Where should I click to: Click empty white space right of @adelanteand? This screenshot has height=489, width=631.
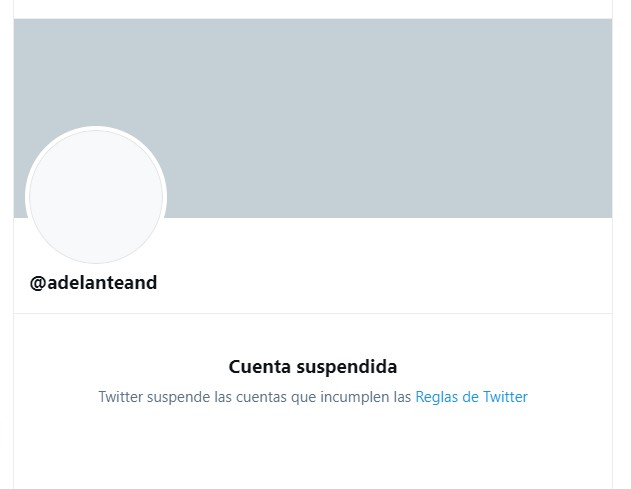tap(382, 283)
